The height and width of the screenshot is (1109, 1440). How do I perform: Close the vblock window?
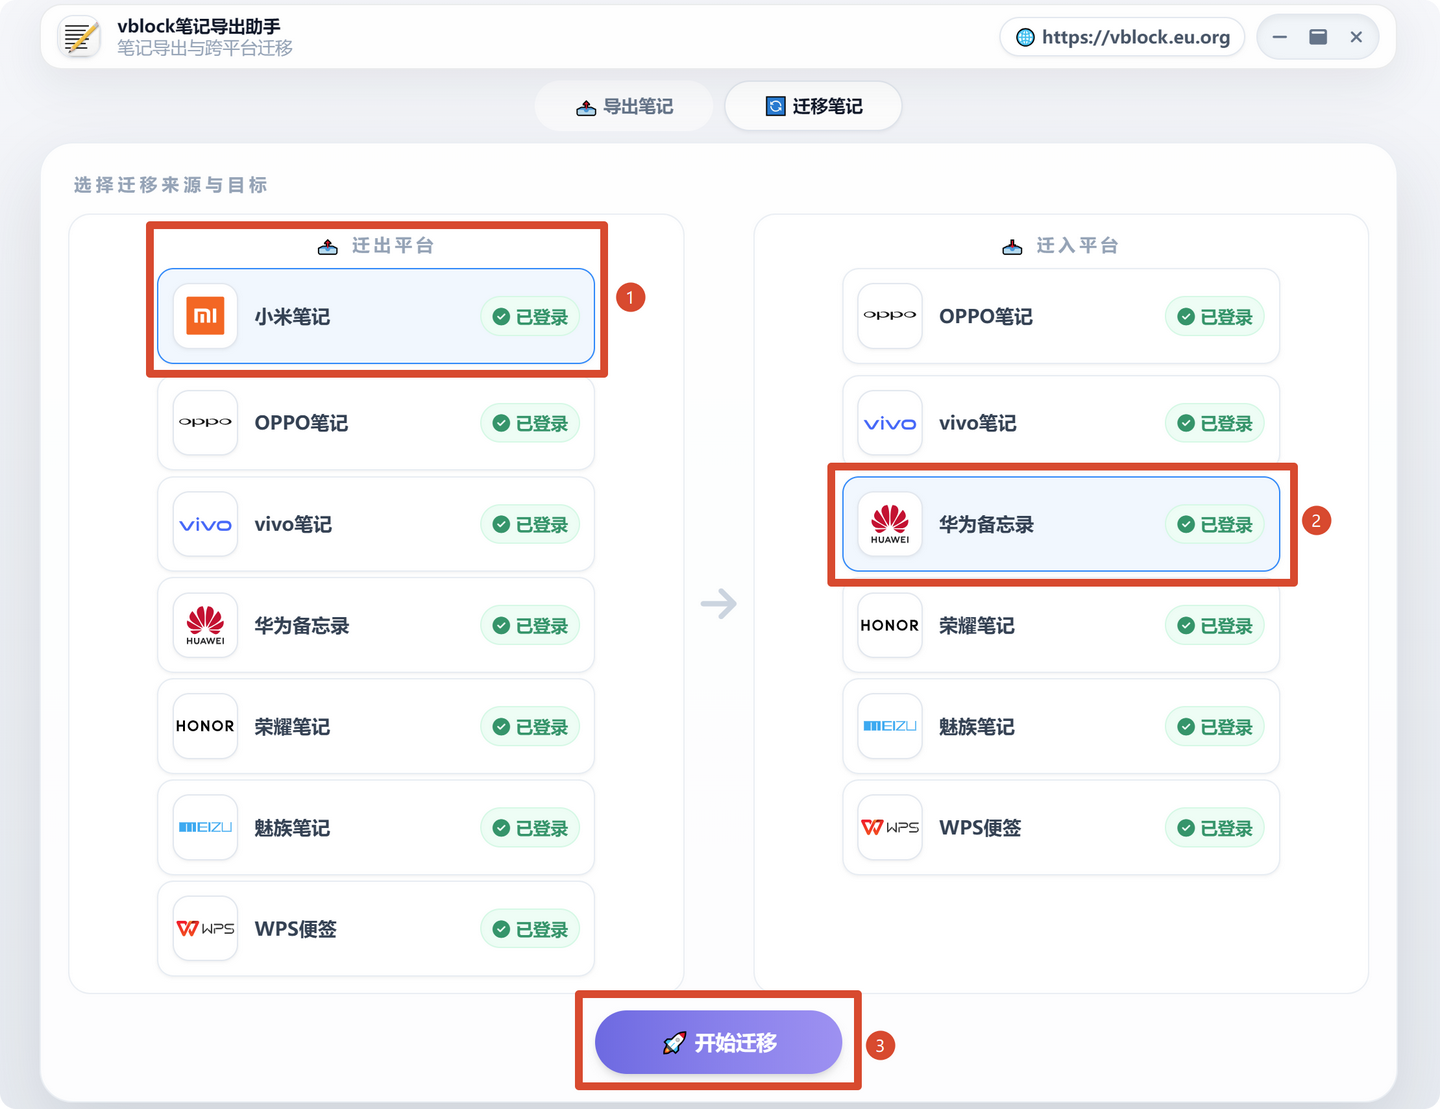(x=1356, y=37)
